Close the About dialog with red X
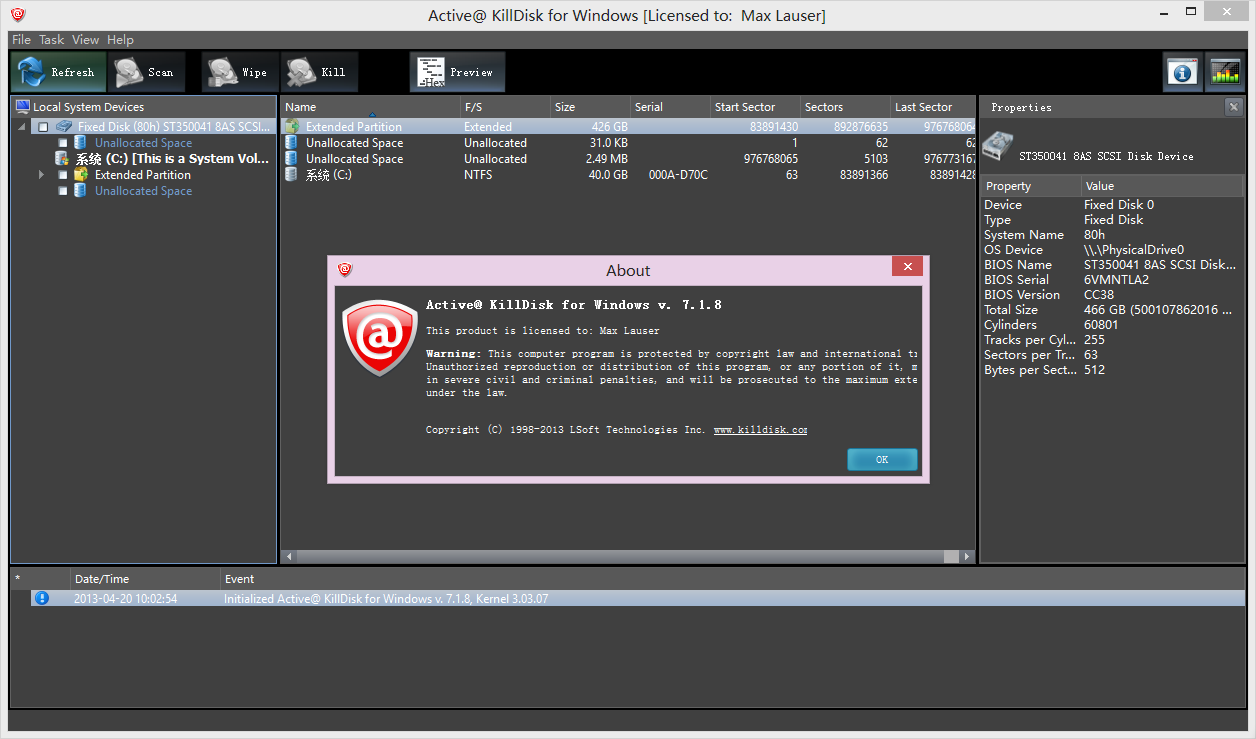The image size is (1256, 739). click(907, 267)
